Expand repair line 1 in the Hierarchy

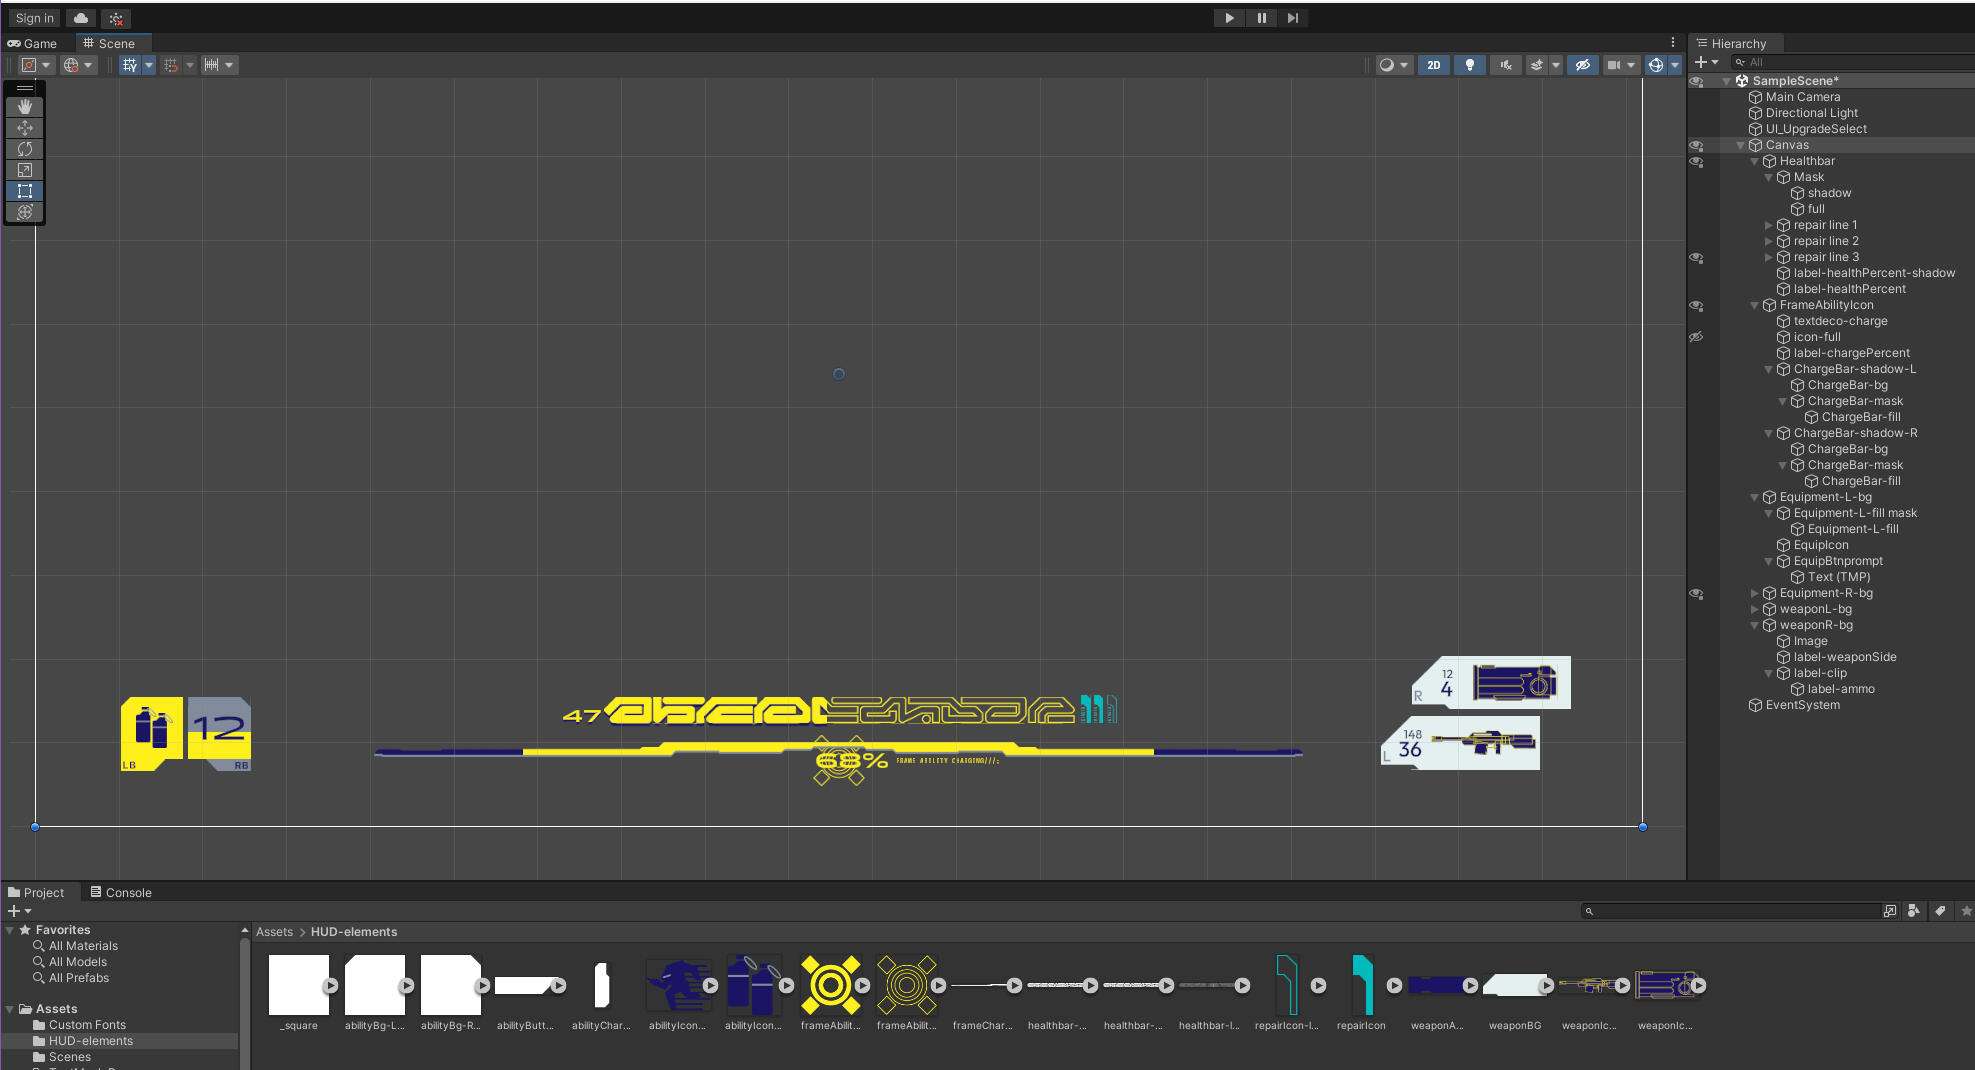1768,225
